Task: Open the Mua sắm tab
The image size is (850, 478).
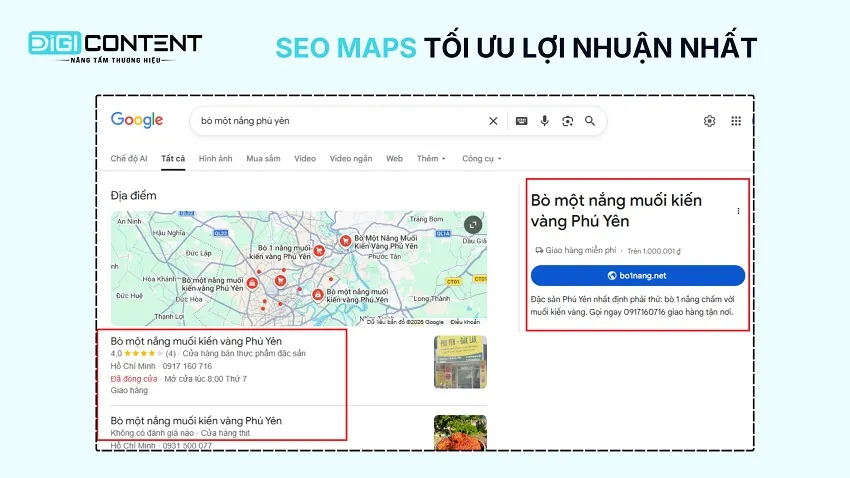Action: [263, 158]
